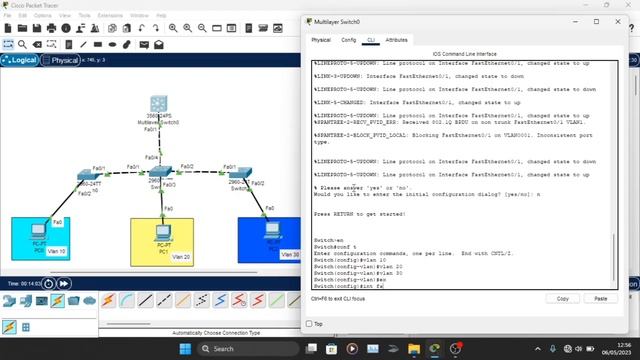This screenshot has height=360, width=640.
Task: Activate the Select tool
Action: (x=8, y=44)
